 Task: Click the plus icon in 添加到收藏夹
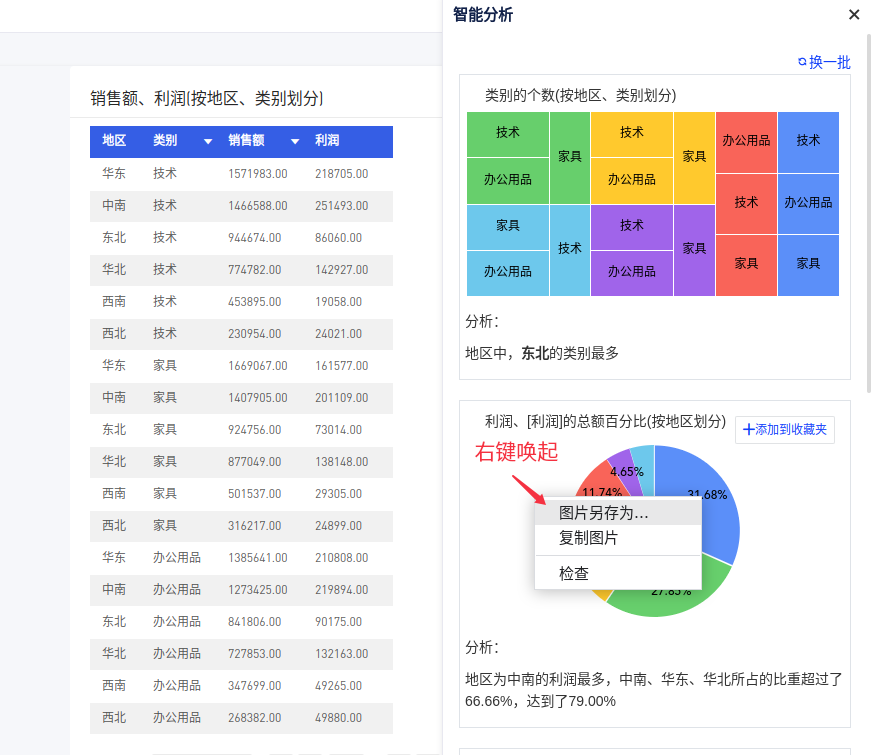748,430
